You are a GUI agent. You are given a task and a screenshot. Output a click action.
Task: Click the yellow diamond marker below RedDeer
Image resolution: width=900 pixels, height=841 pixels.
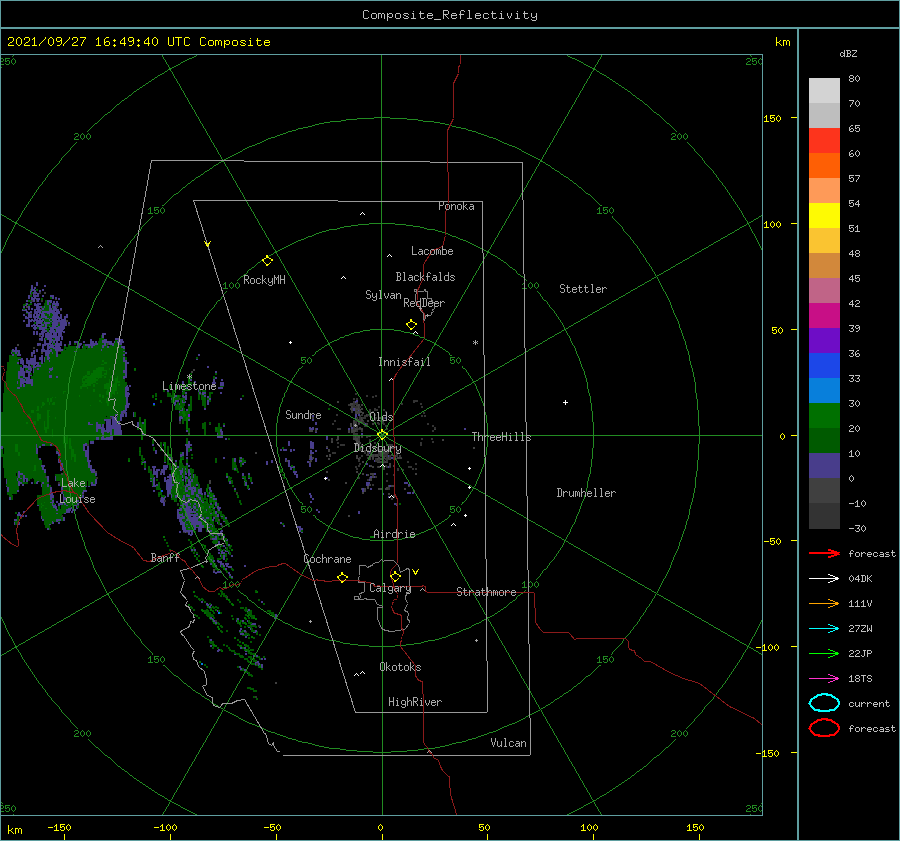pos(411,325)
